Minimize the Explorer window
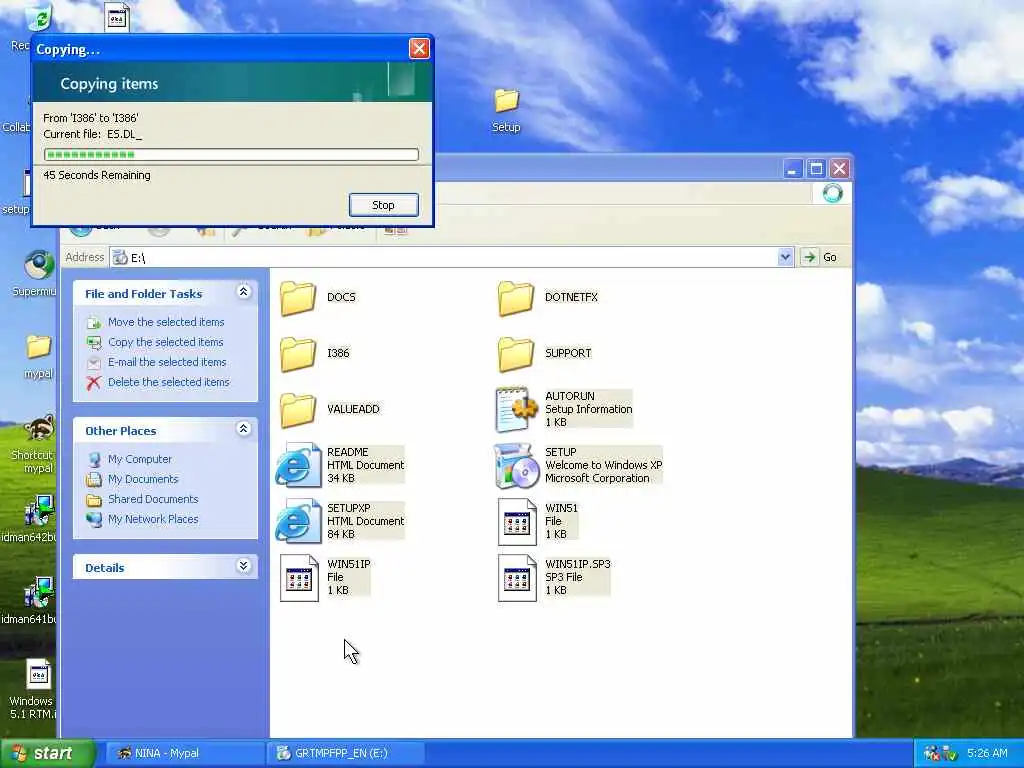The width and height of the screenshot is (1024, 768). coord(792,169)
